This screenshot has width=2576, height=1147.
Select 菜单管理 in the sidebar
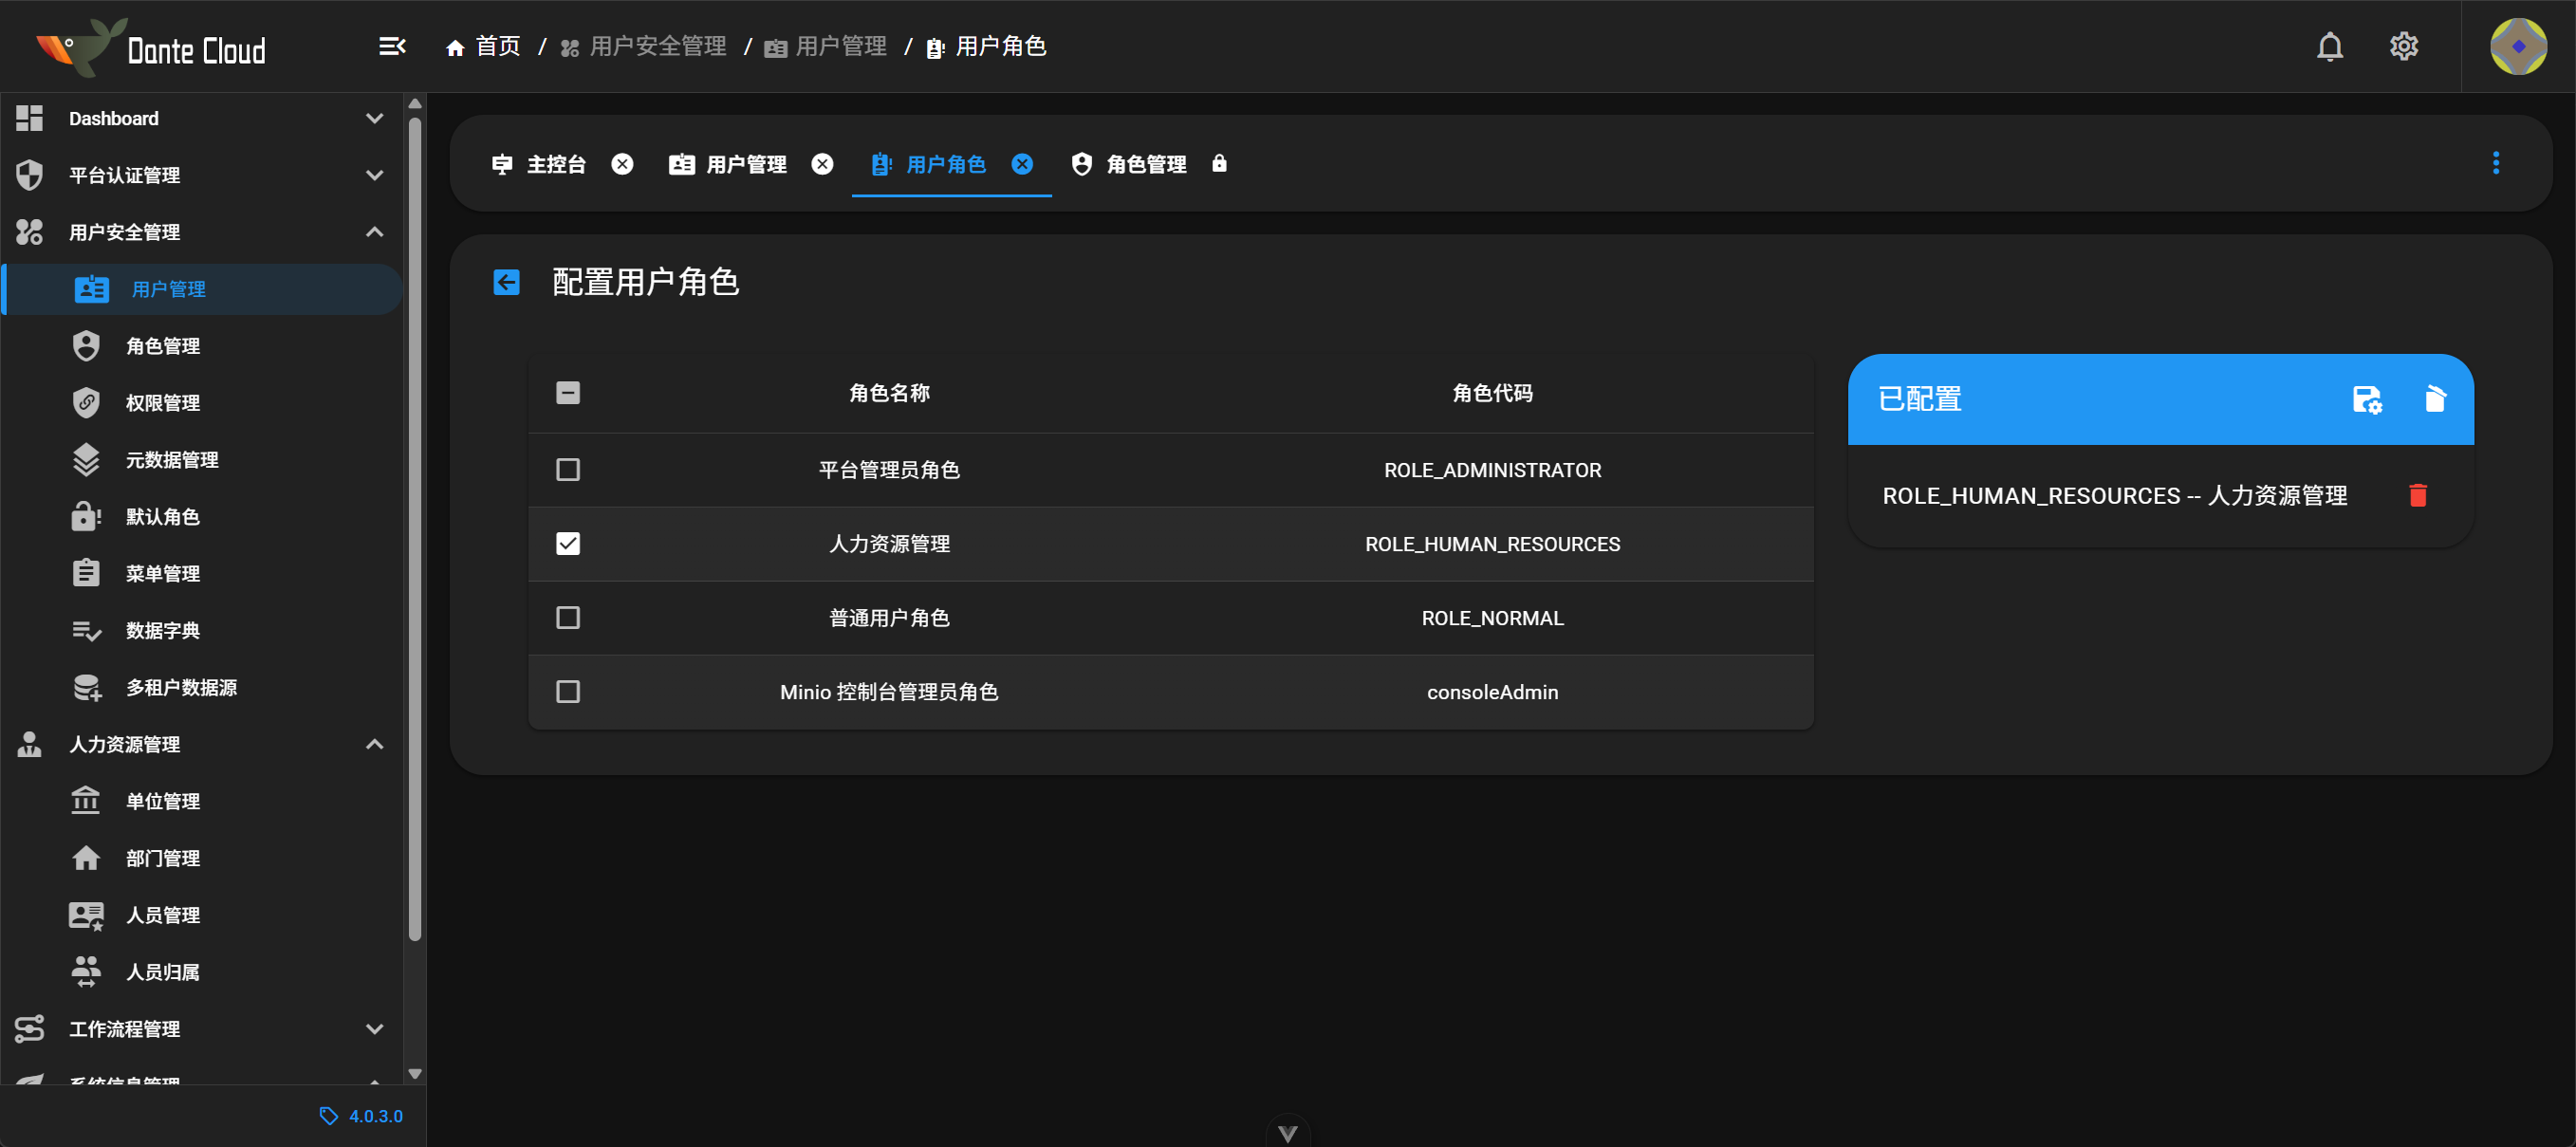(163, 573)
